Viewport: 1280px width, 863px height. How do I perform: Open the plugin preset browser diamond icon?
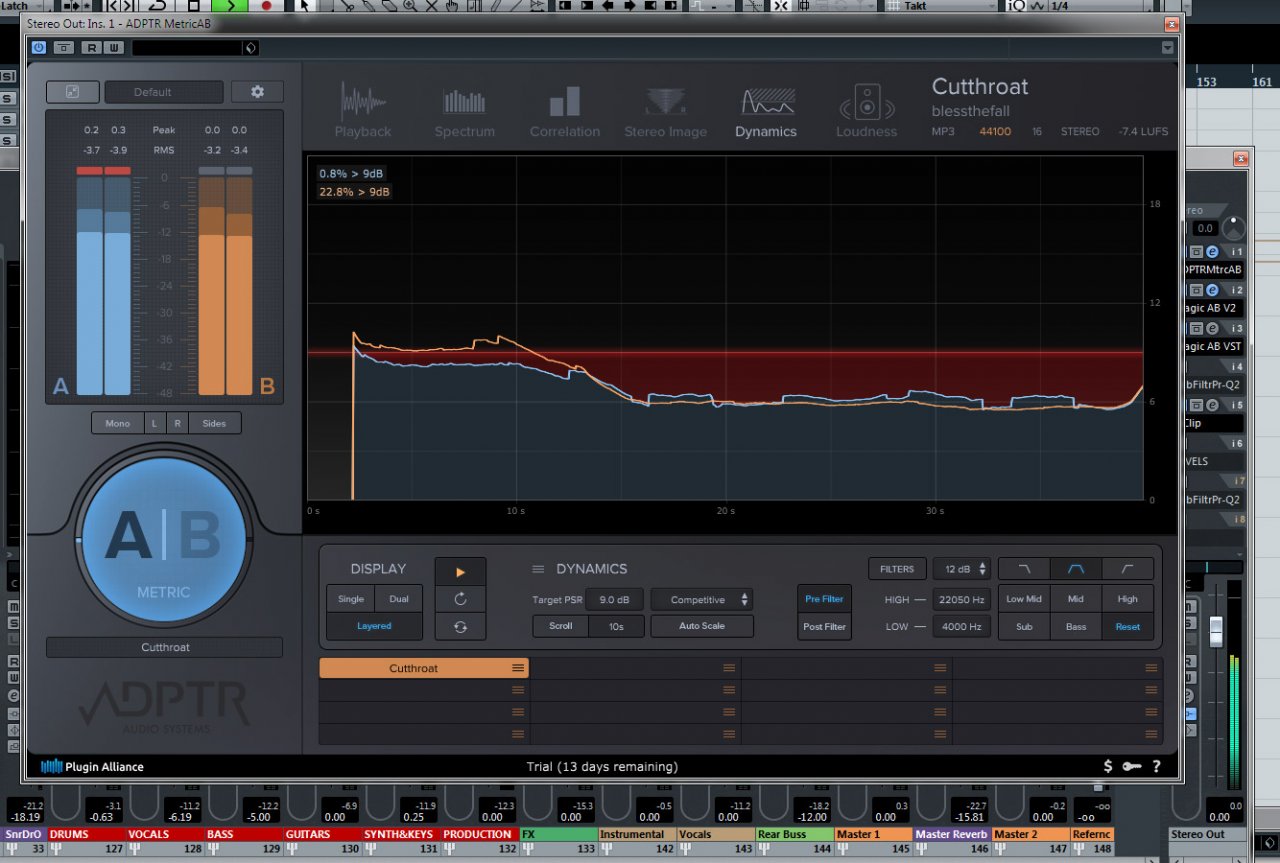[251, 47]
